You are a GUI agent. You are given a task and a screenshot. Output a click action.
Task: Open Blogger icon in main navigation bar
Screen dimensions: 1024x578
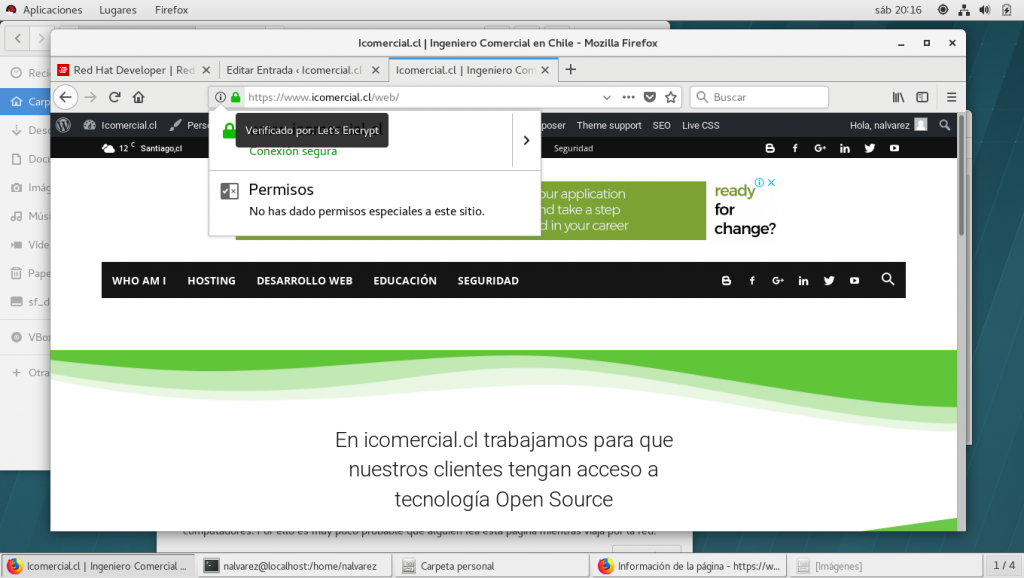coord(726,281)
